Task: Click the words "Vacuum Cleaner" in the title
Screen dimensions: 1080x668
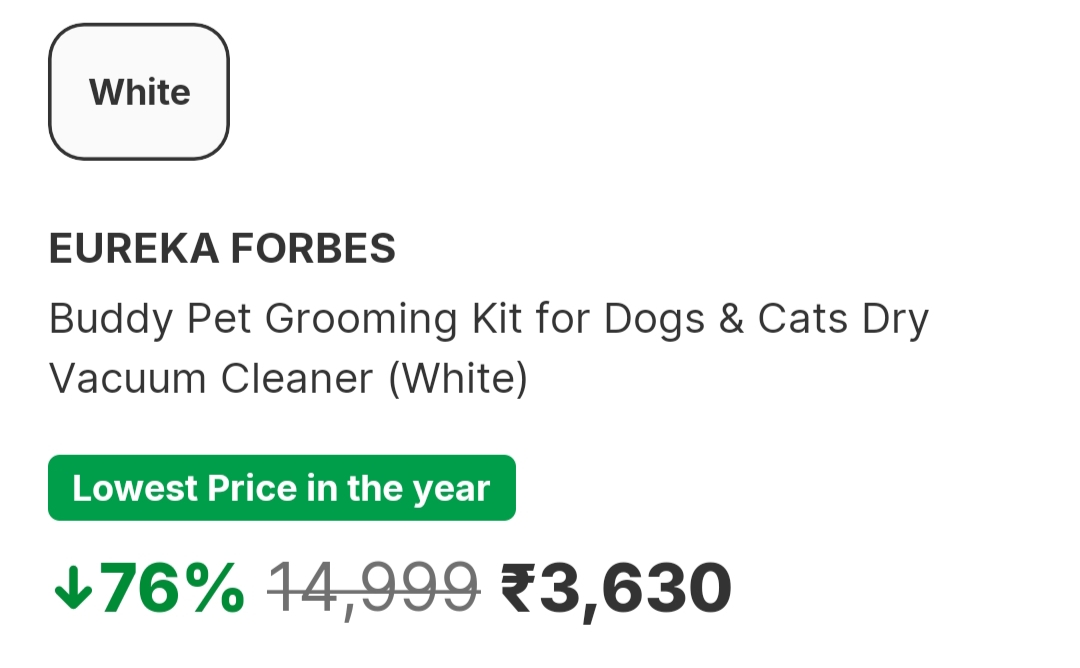Action: click(x=211, y=380)
